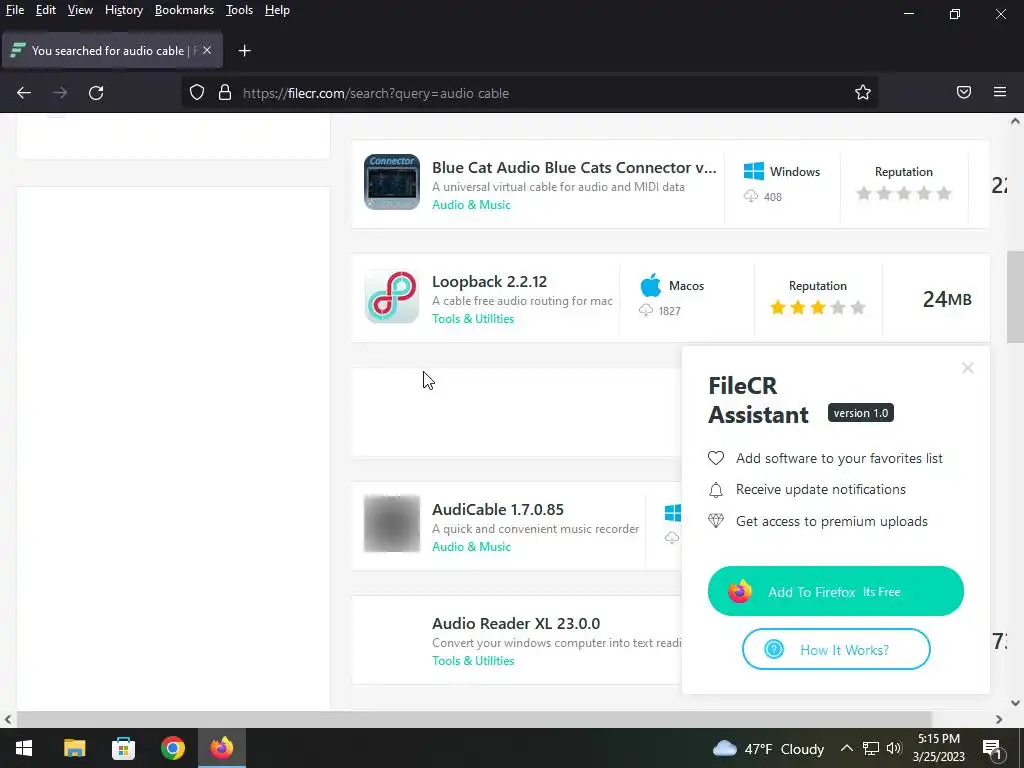The image size is (1024, 768).
Task: Open the Save to Pocket icon
Action: point(964,93)
